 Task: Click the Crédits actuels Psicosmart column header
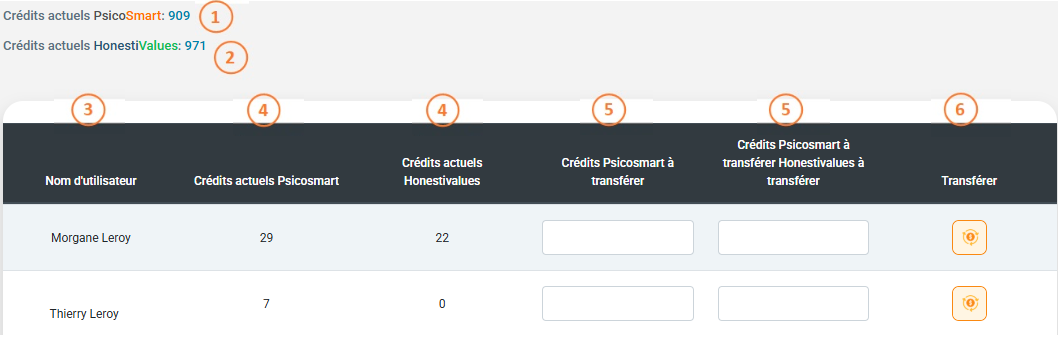pos(267,180)
